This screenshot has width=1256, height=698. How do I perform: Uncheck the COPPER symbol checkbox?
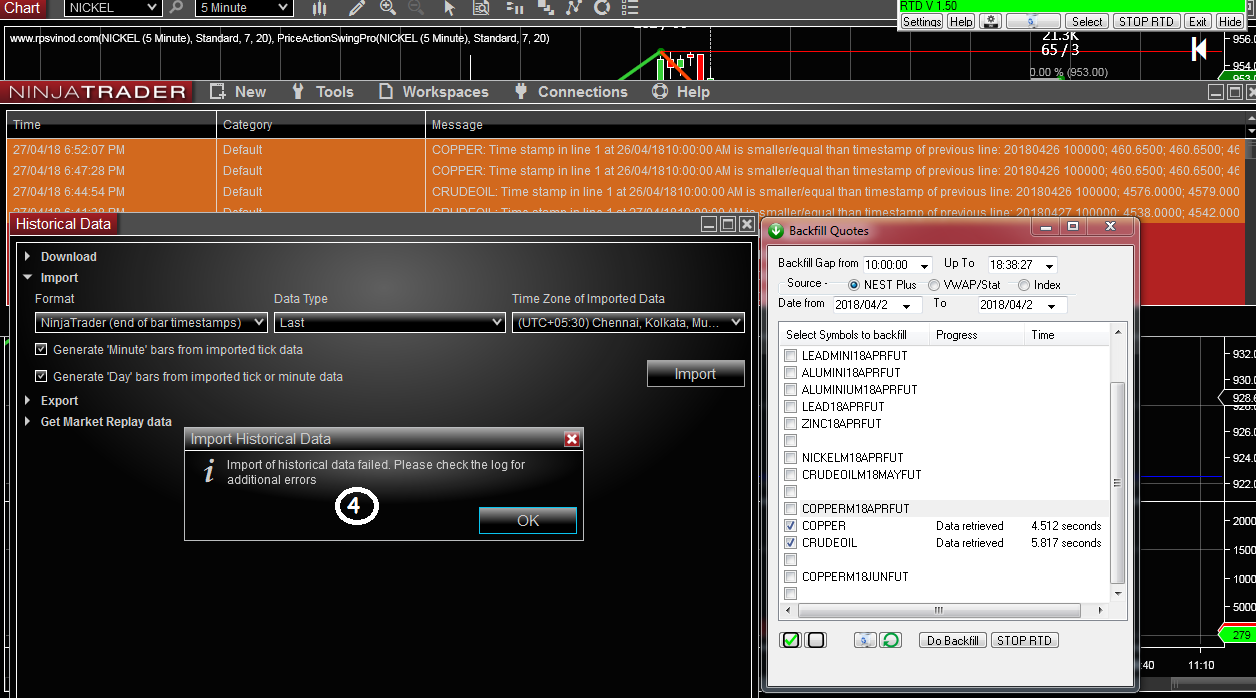[x=791, y=526]
